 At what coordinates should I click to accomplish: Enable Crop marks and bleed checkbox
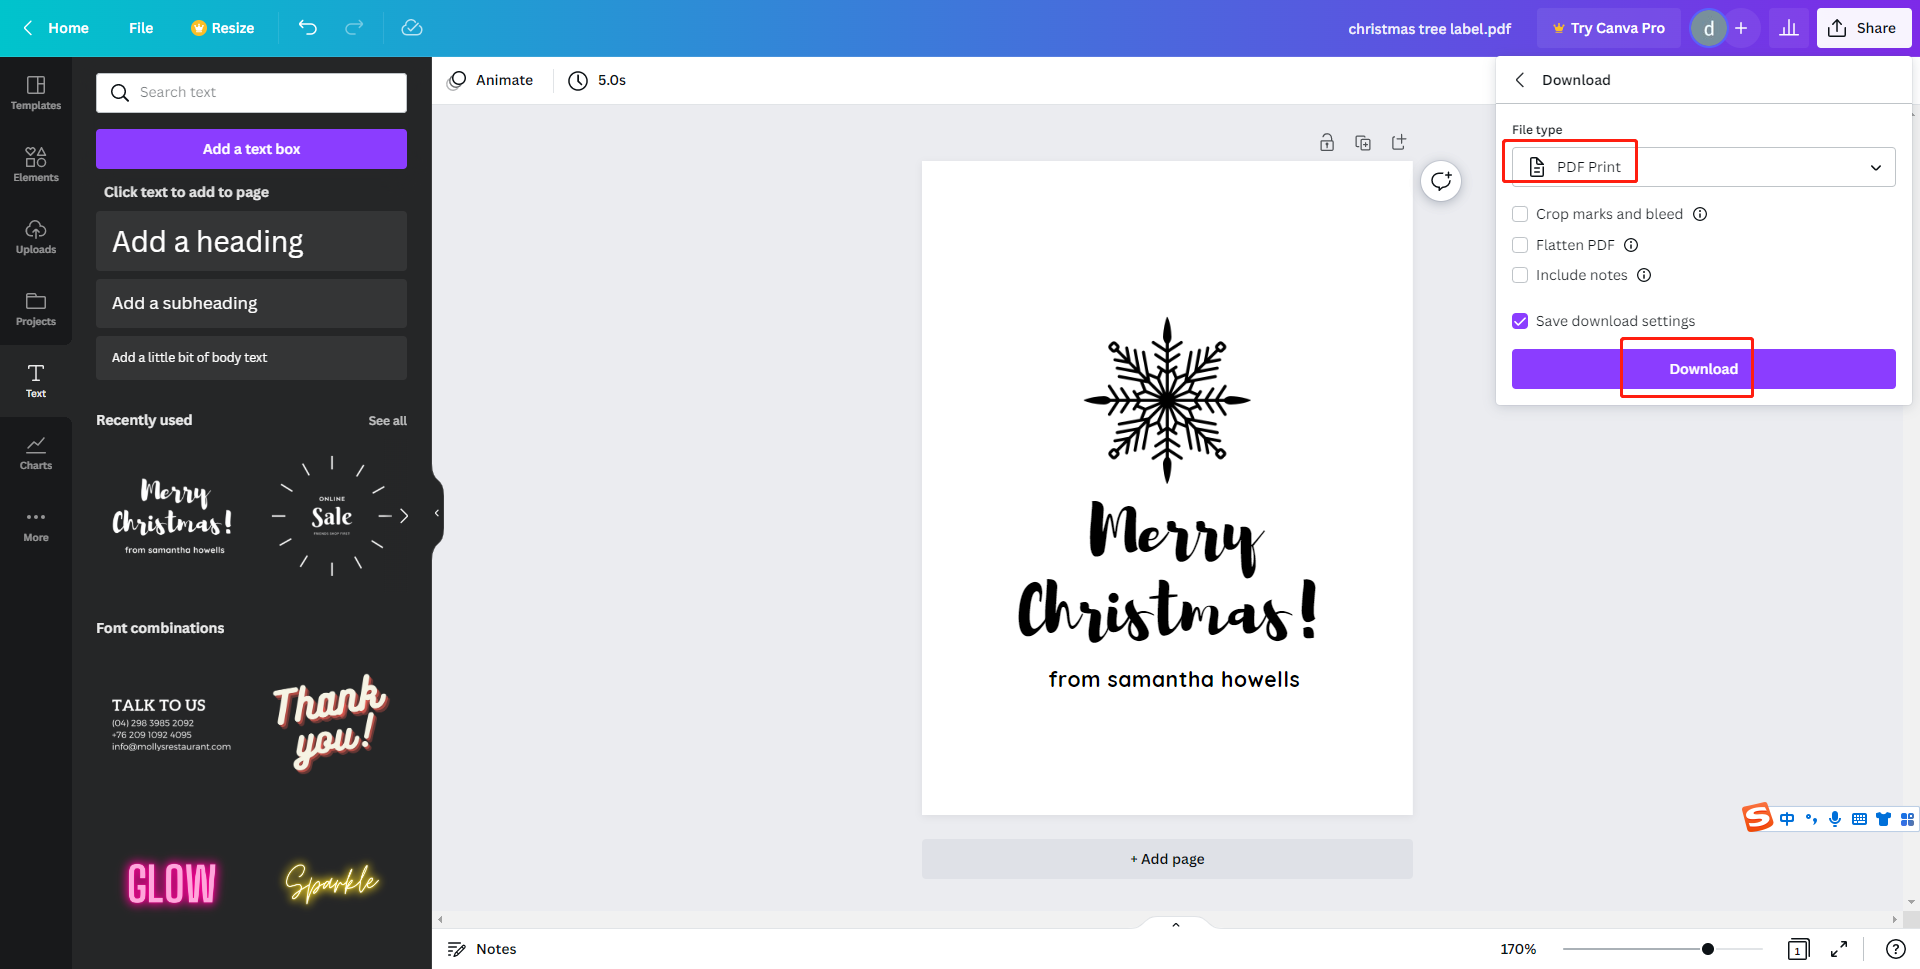[x=1520, y=214]
